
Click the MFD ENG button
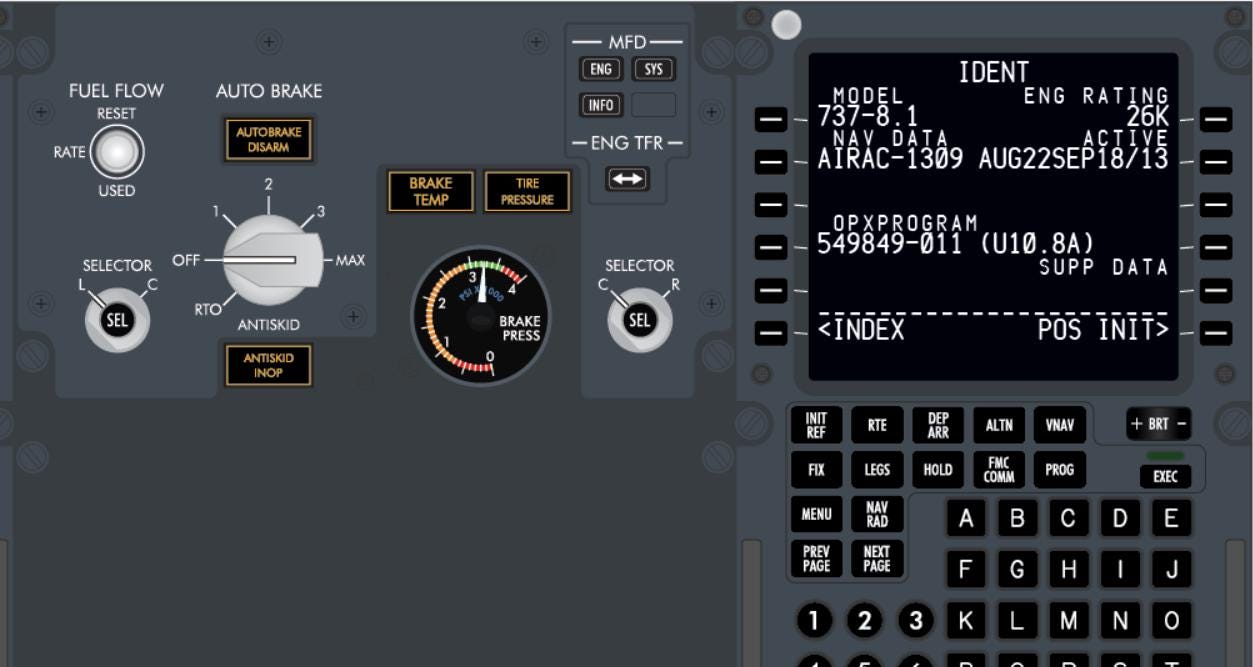601,69
